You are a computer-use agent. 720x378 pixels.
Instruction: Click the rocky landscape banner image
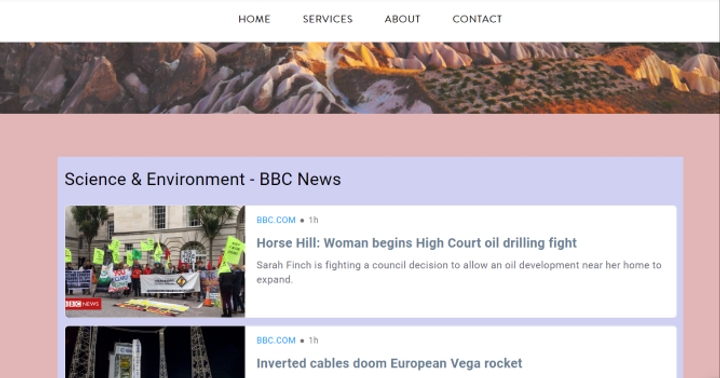coord(360,78)
